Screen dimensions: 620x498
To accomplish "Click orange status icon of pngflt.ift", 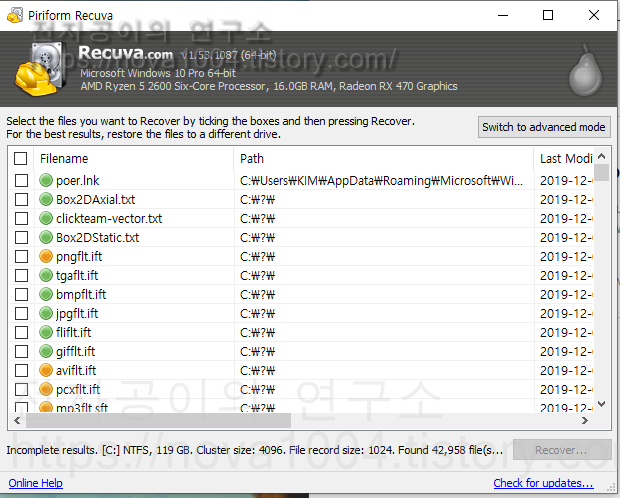I will click(46, 256).
